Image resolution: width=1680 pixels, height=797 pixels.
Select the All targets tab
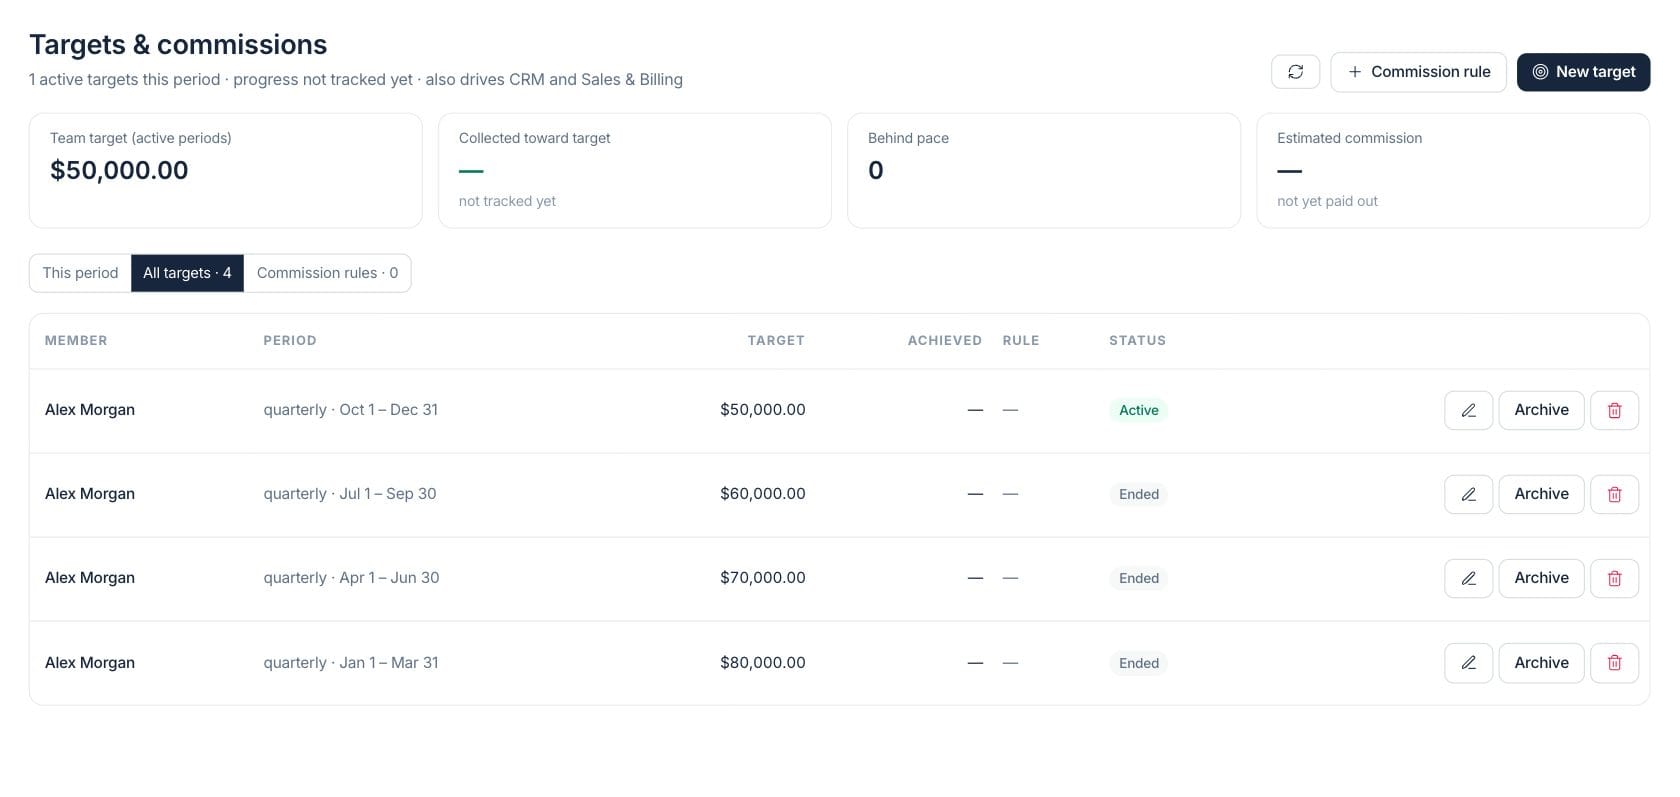click(x=187, y=273)
